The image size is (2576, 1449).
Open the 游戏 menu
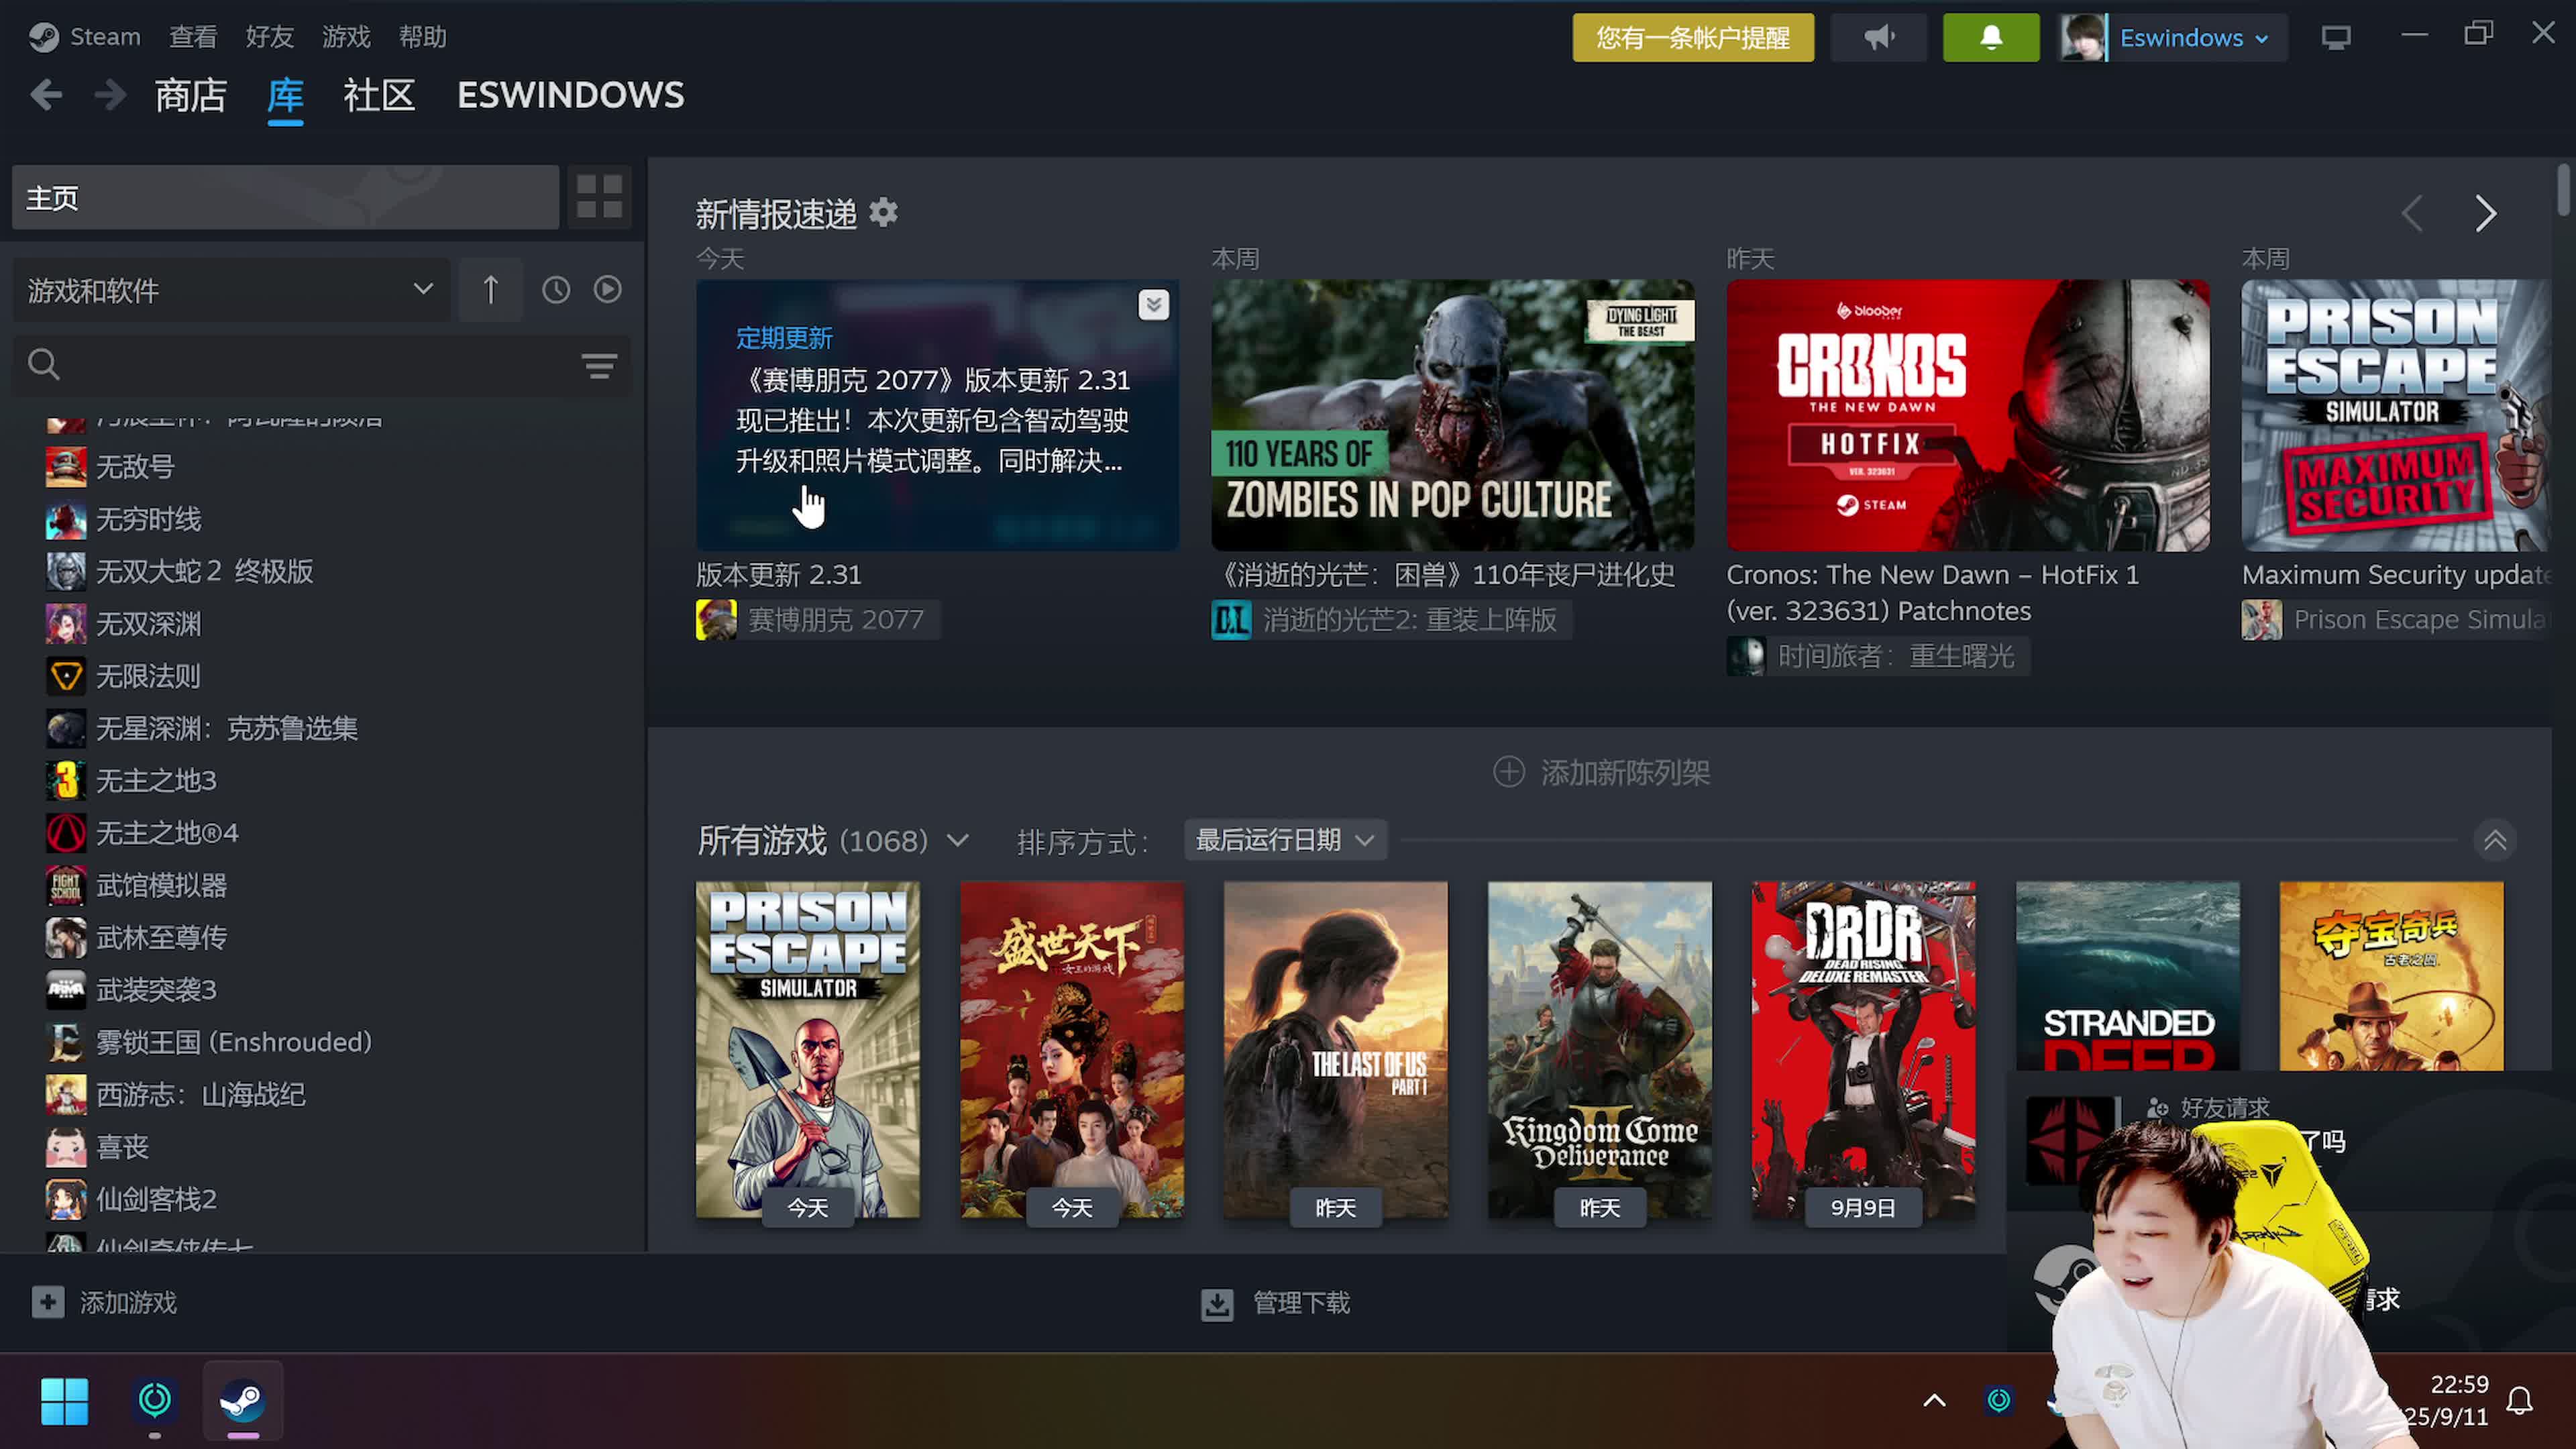[346, 37]
